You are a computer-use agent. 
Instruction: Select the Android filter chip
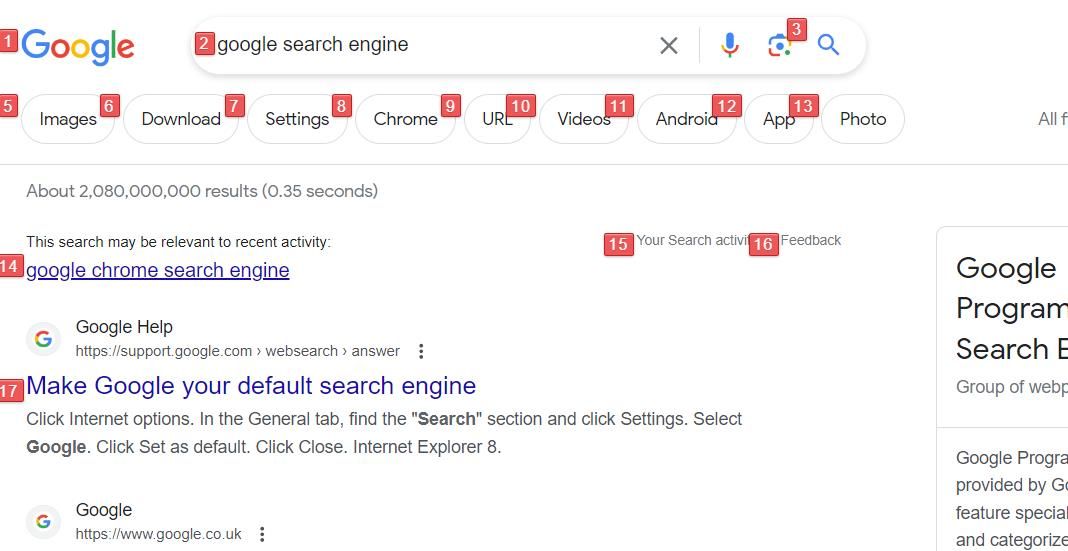pos(686,119)
